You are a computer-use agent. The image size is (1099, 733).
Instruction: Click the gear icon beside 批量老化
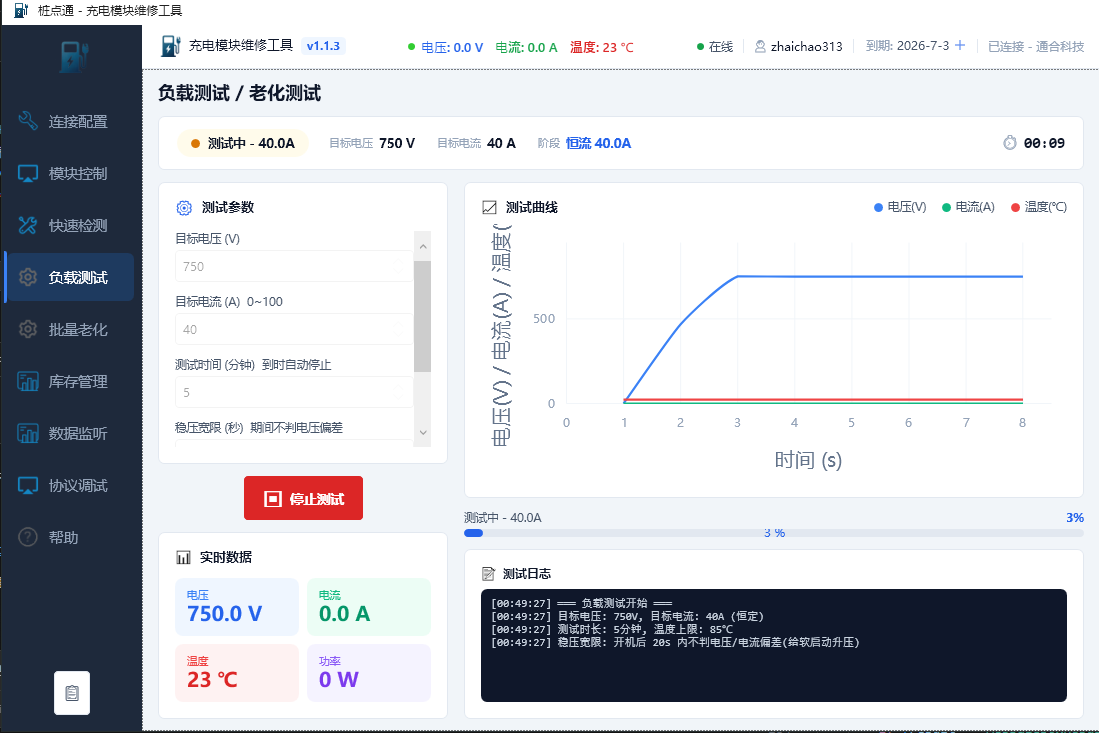click(x=27, y=329)
